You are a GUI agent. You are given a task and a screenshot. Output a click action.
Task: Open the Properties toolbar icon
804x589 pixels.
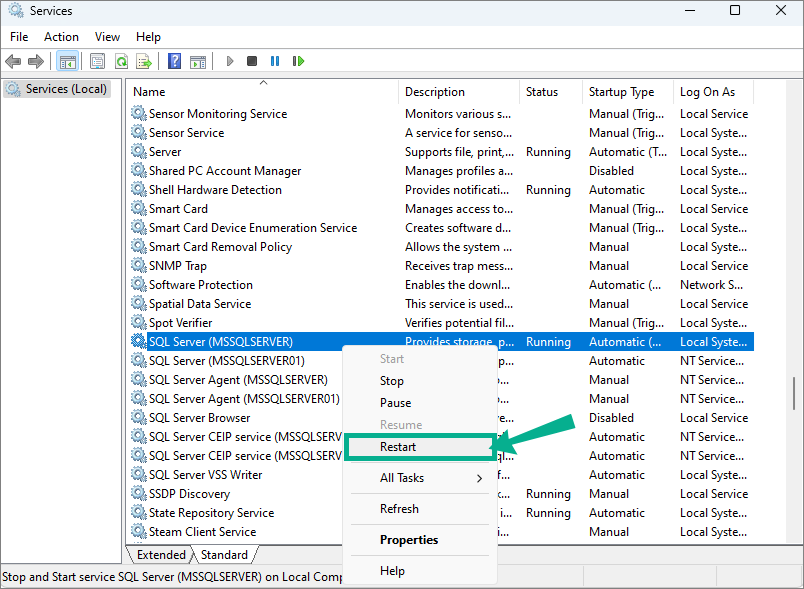click(97, 62)
